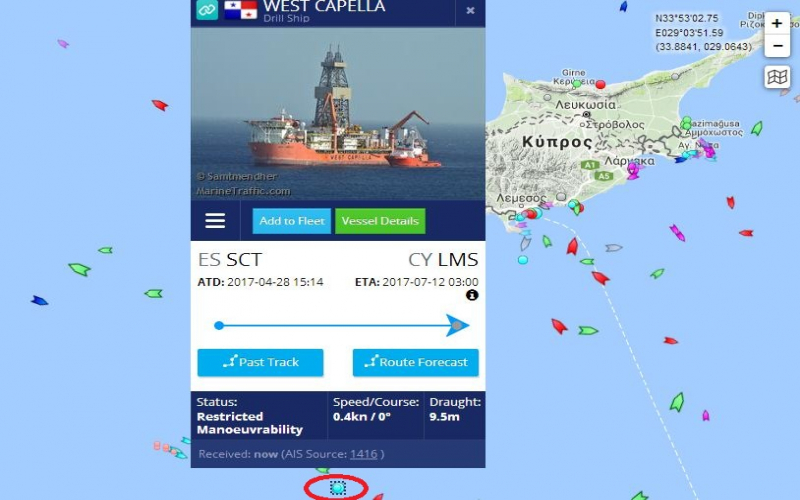Open AIS source 1416 link
This screenshot has height=500, width=800.
(x=364, y=454)
